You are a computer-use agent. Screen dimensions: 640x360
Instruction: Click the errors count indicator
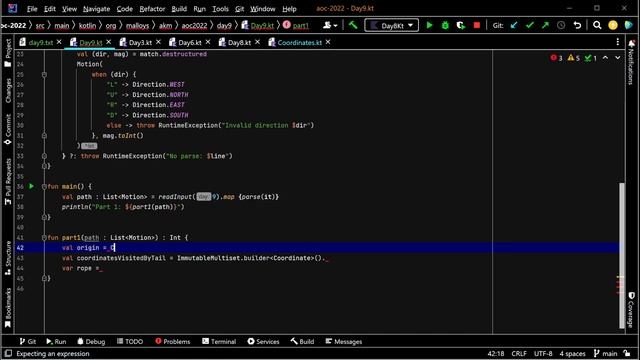pos(556,58)
